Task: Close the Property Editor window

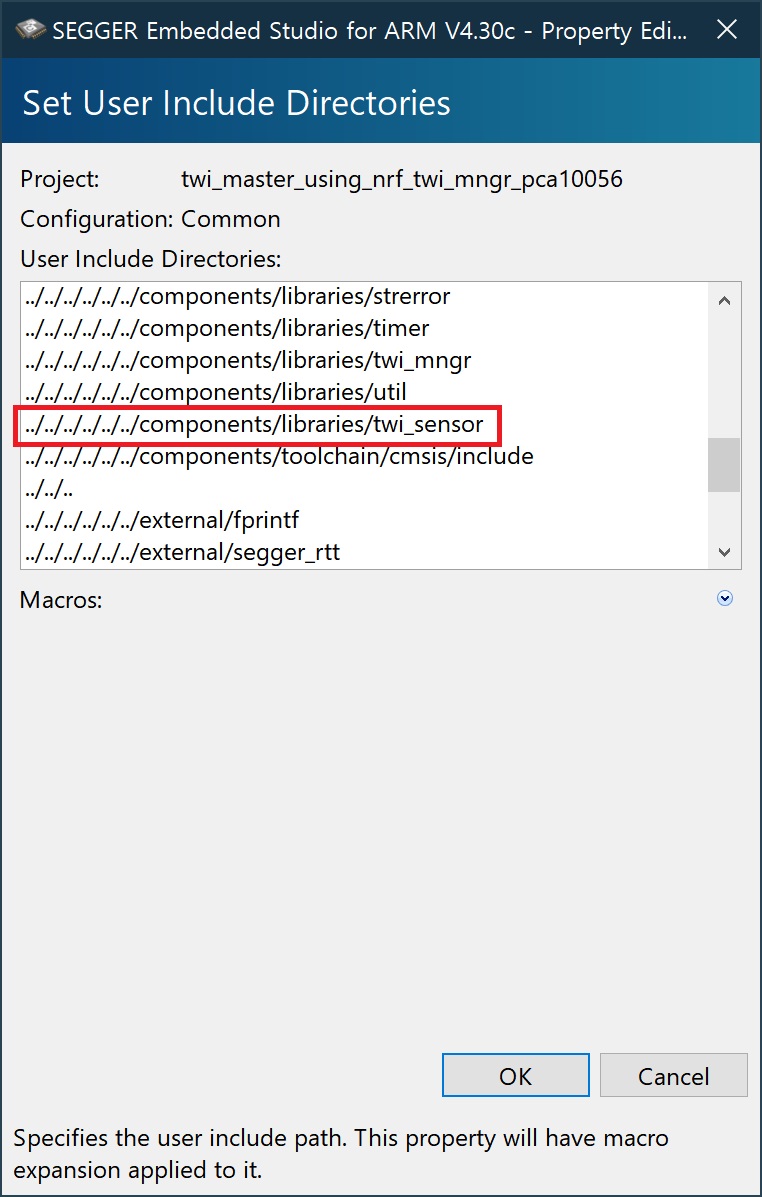Action: [727, 30]
